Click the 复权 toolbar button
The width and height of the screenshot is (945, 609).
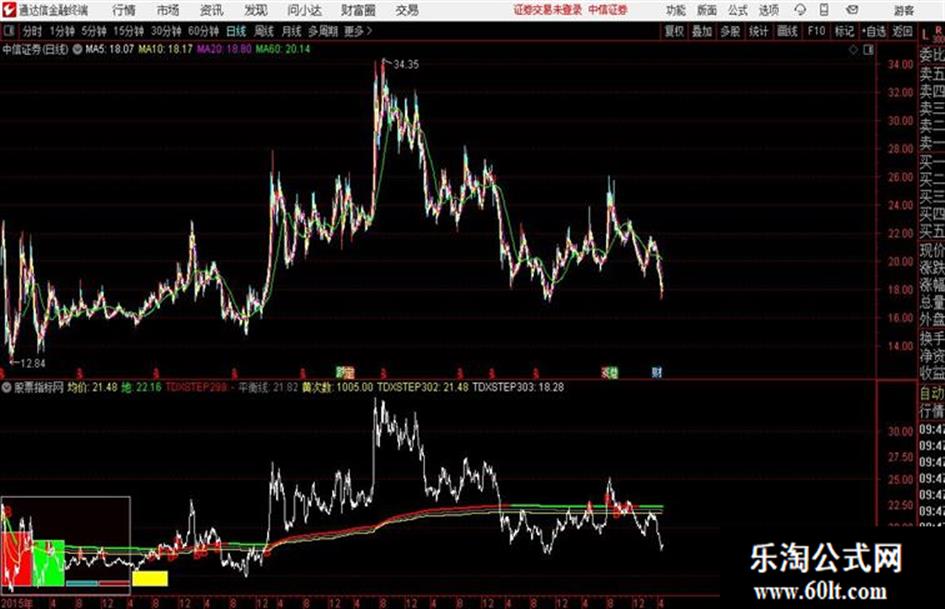pos(674,31)
